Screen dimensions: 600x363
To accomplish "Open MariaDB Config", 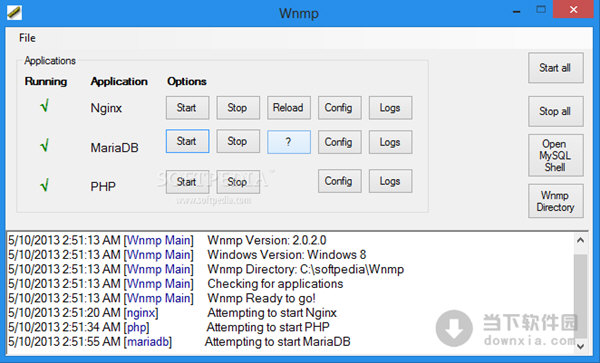I will click(x=339, y=142).
